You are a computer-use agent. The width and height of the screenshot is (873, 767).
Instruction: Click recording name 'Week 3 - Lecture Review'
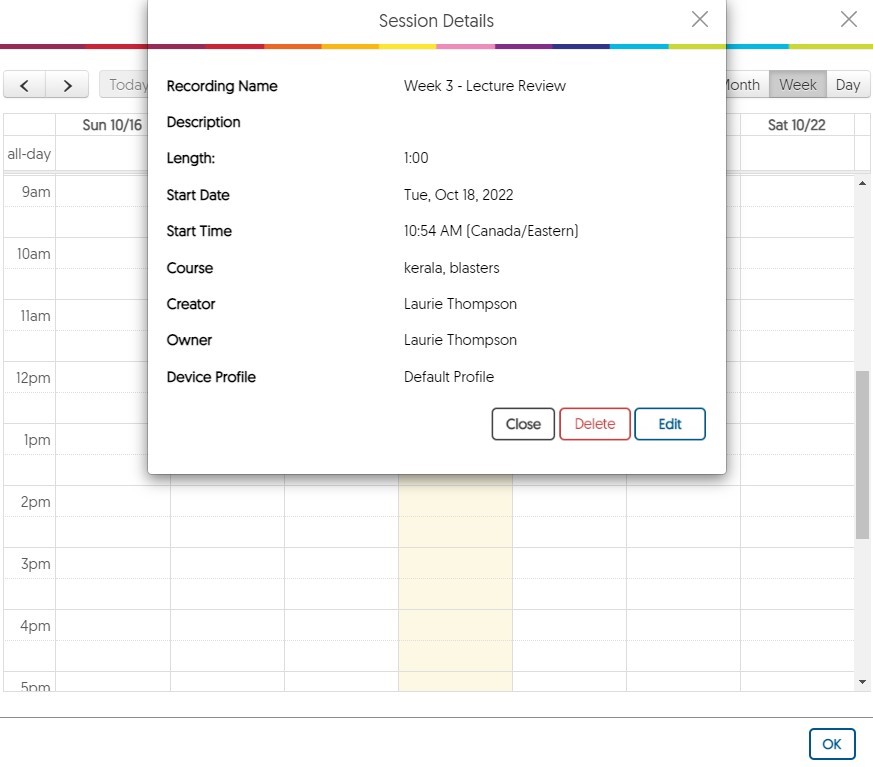click(x=484, y=86)
